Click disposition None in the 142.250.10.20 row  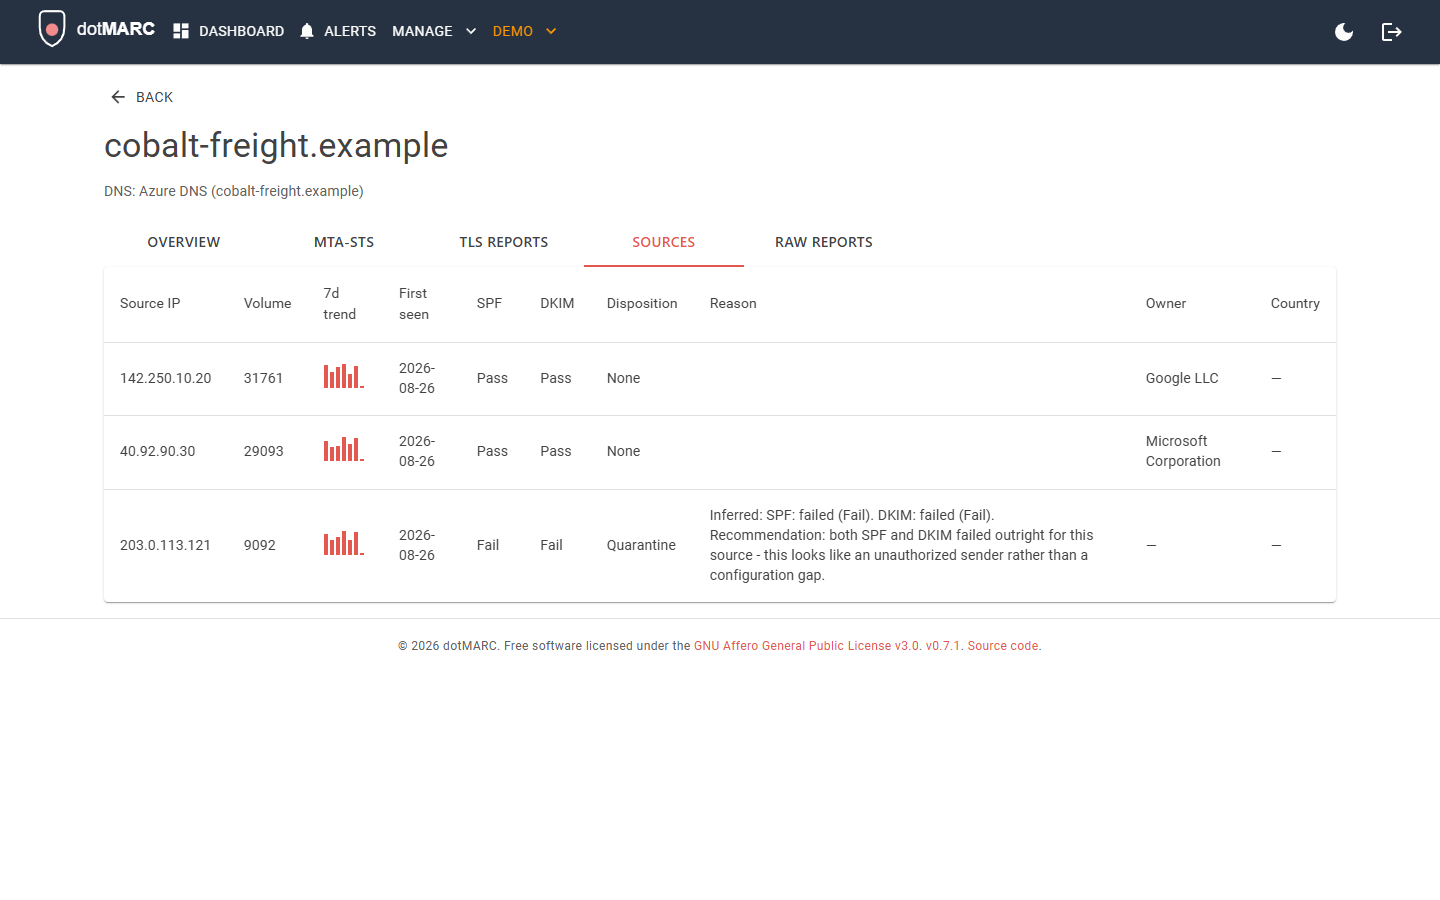click(623, 379)
